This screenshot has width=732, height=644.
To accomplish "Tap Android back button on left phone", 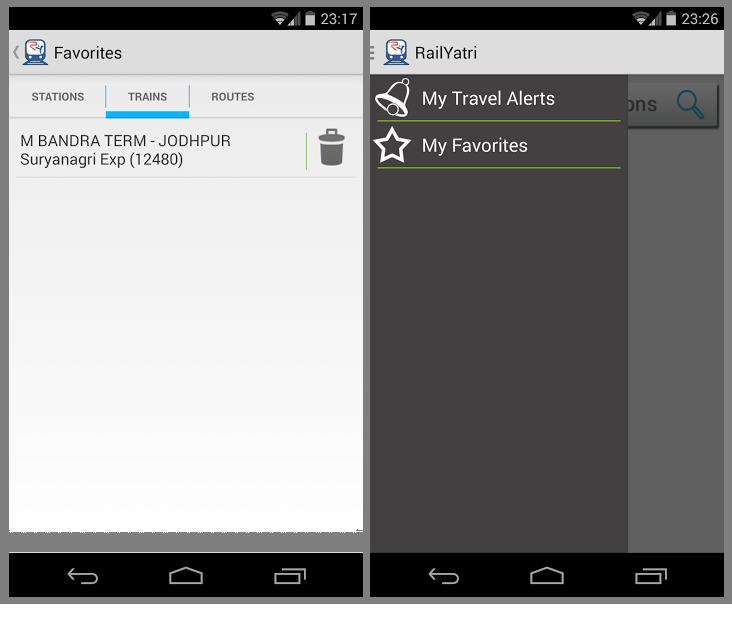I will [x=83, y=576].
